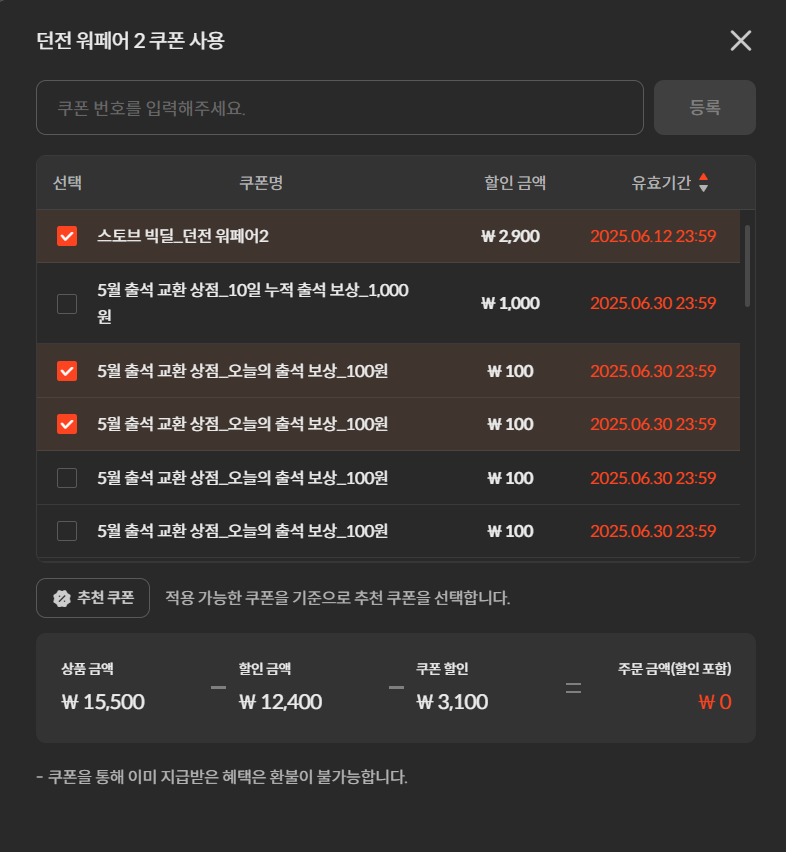Click the 쿠폰명 column header

(x=261, y=183)
